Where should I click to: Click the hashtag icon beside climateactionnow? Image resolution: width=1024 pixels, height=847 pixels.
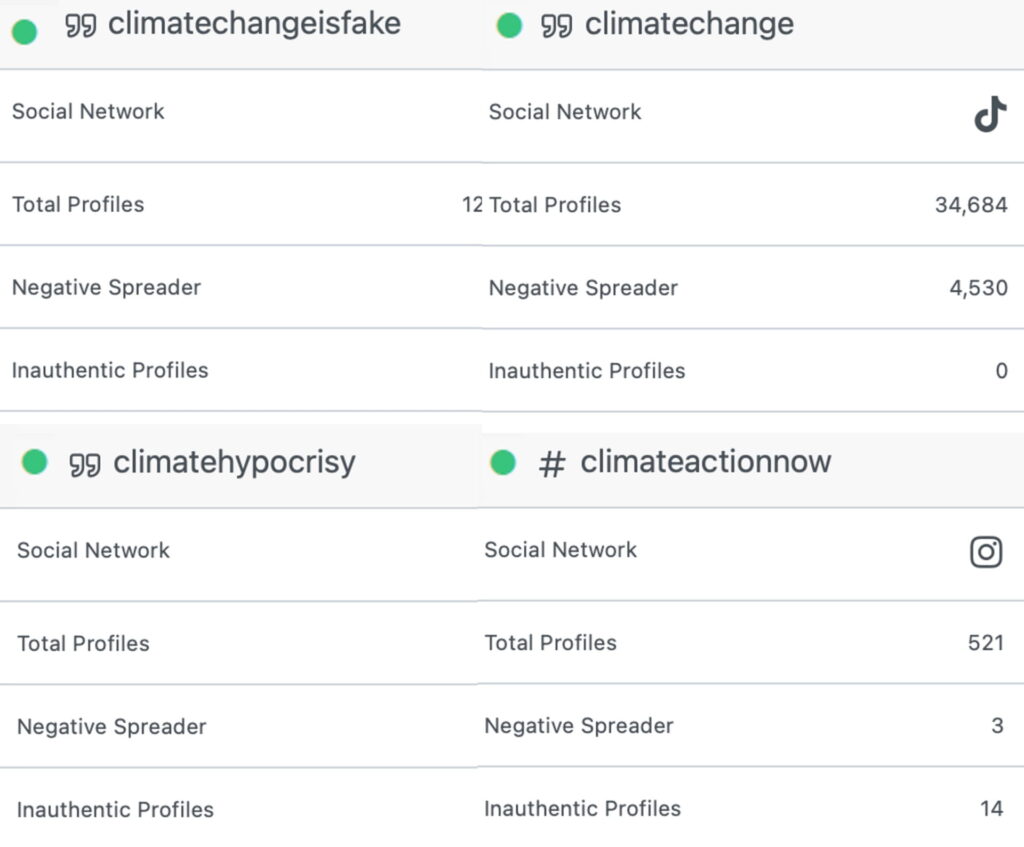(x=552, y=464)
